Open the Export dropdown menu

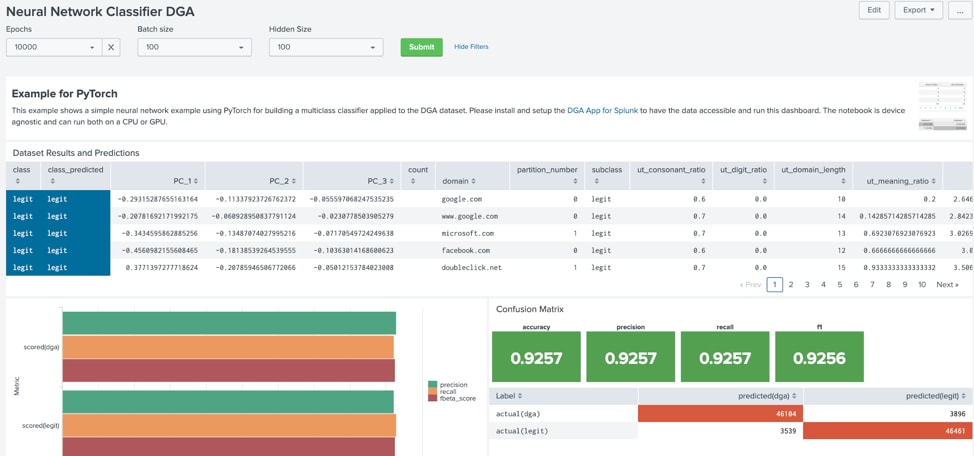point(919,10)
